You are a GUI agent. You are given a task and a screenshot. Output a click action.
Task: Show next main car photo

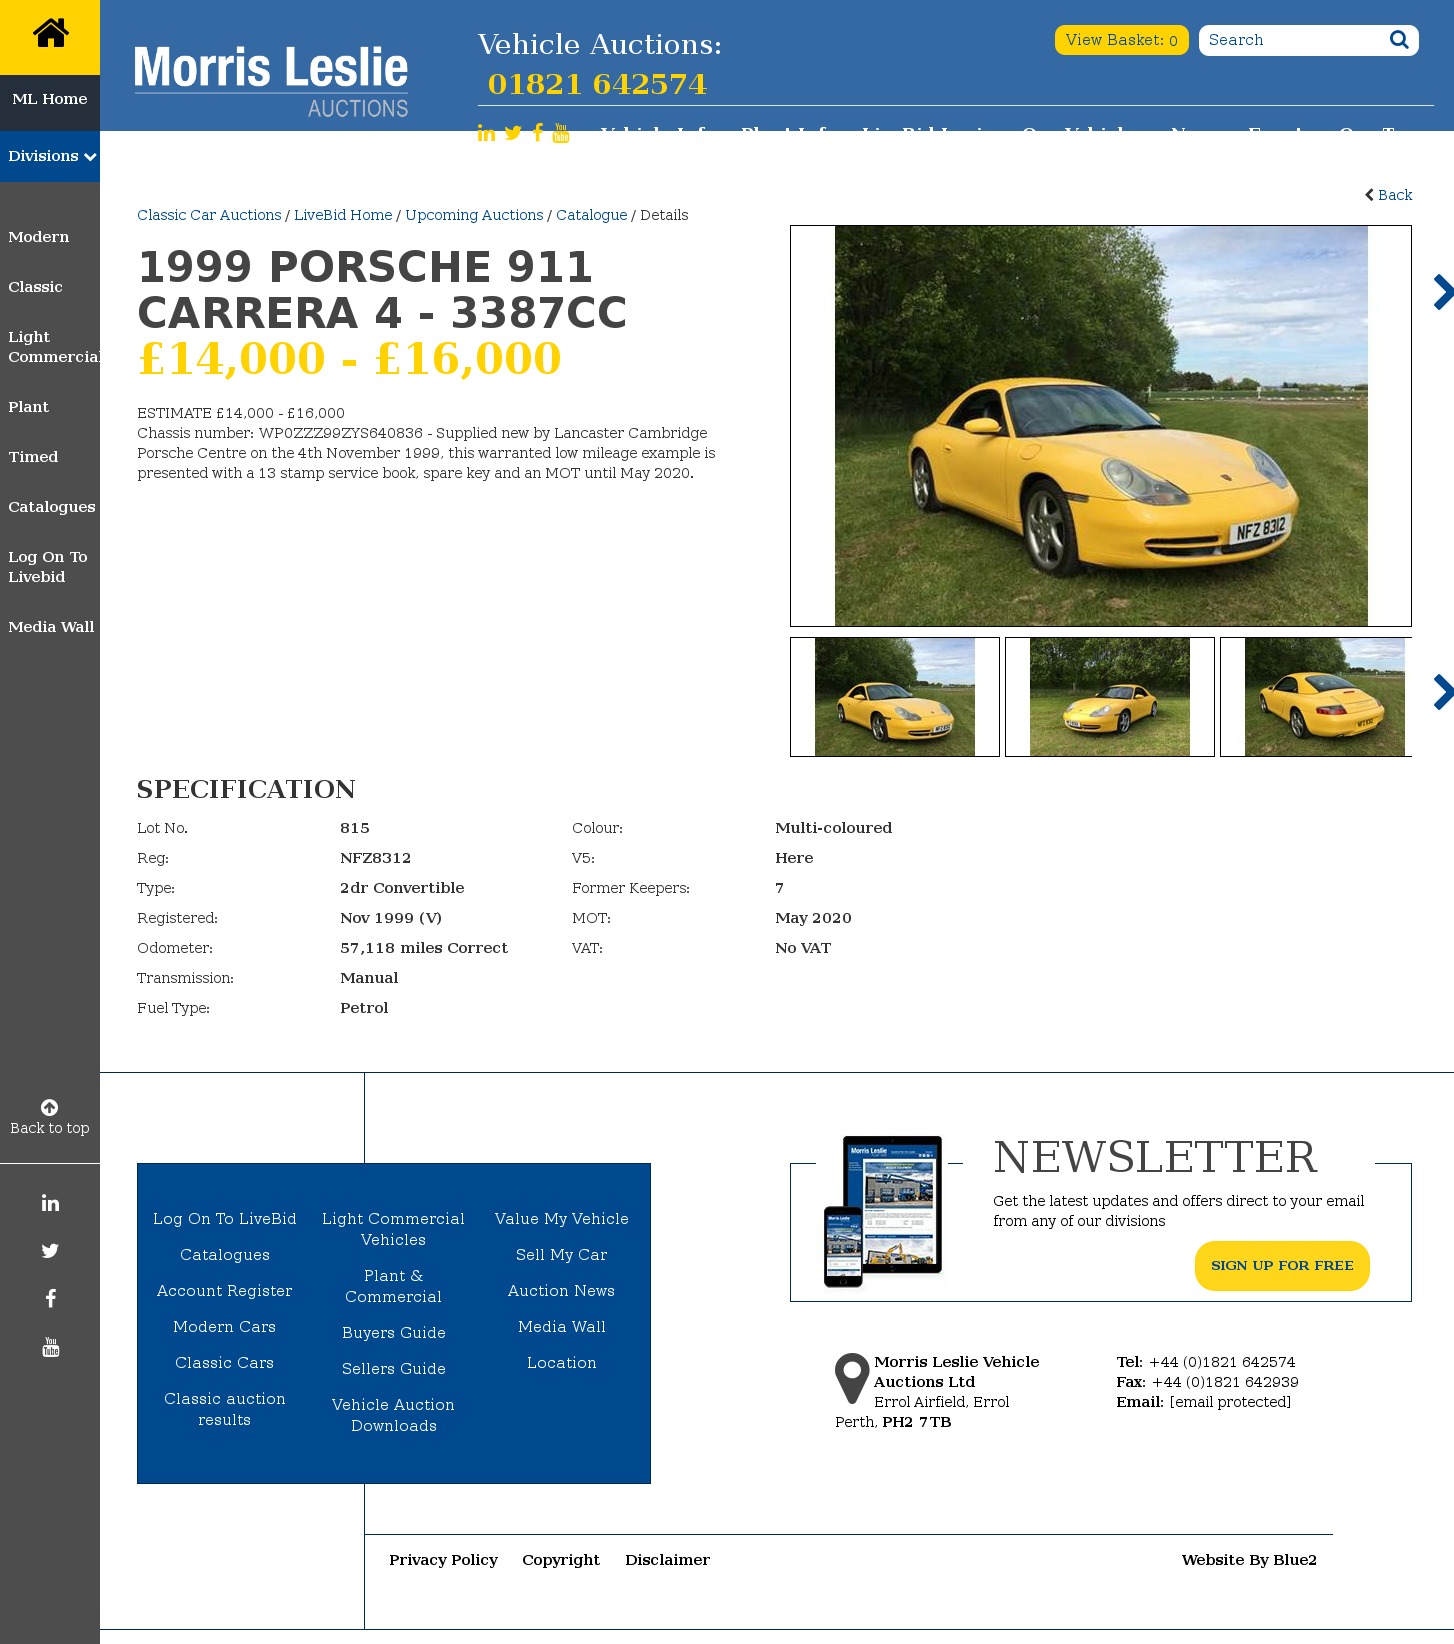(x=1442, y=292)
